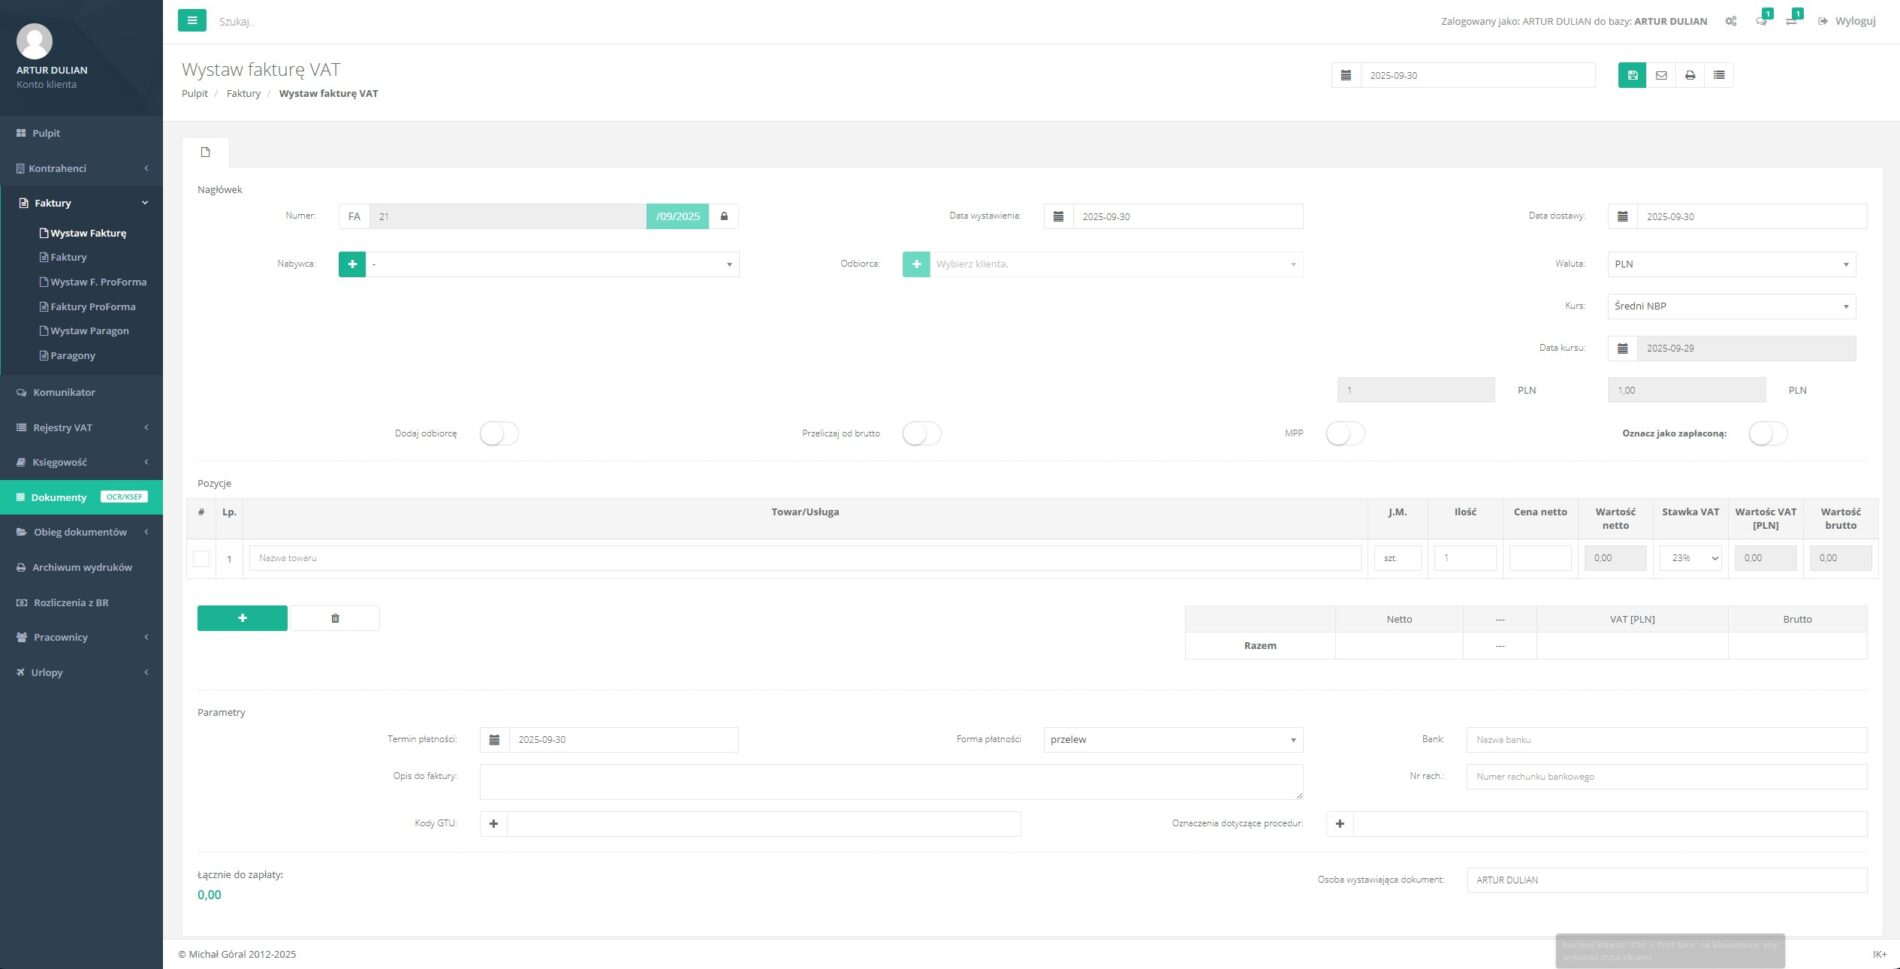
Task: Toggle the hamburger sidebar menu button
Action: pos(192,20)
